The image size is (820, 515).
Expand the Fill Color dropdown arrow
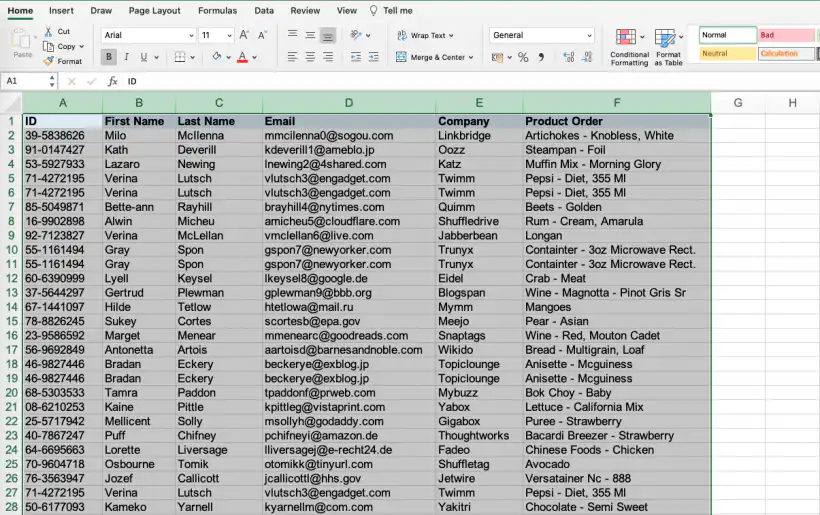coord(229,58)
